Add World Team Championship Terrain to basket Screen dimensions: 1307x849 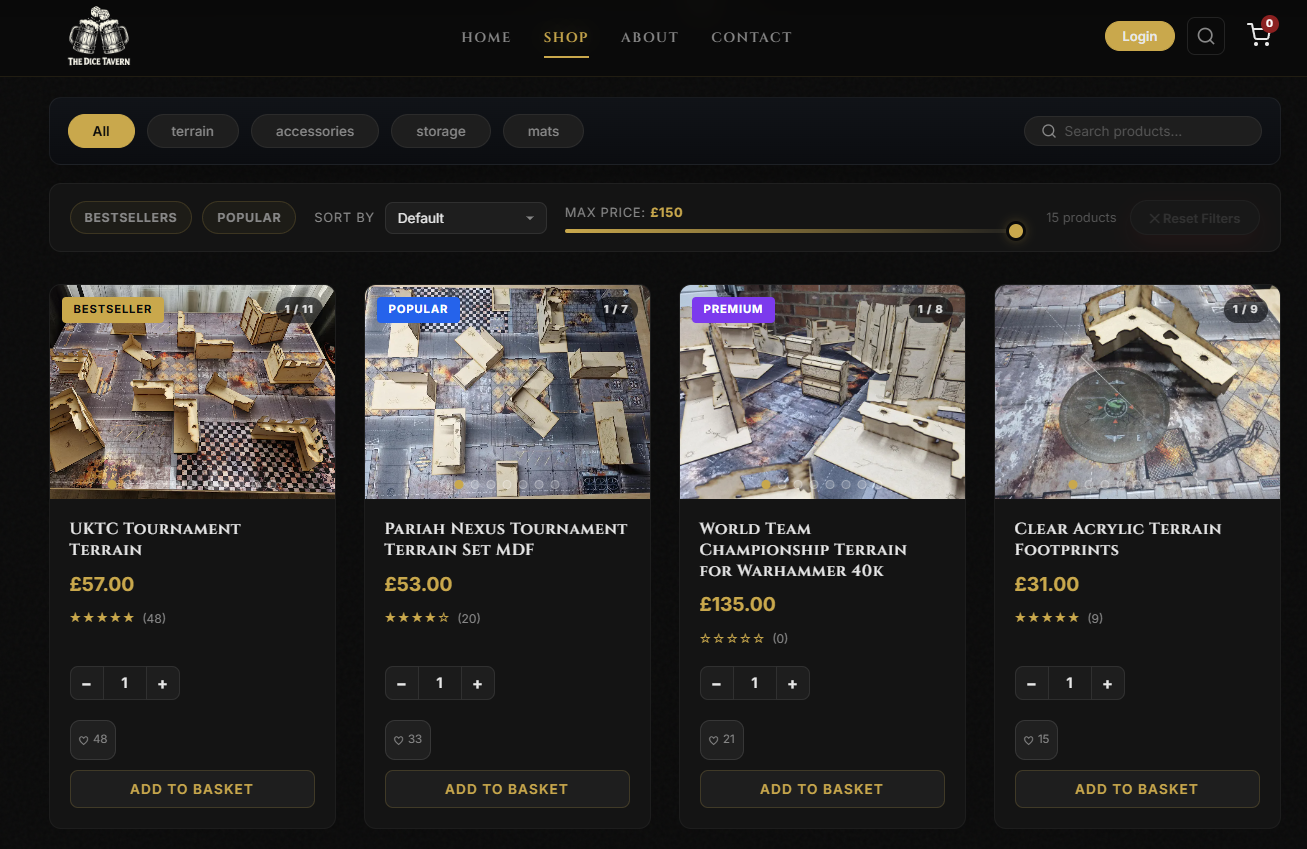822,789
